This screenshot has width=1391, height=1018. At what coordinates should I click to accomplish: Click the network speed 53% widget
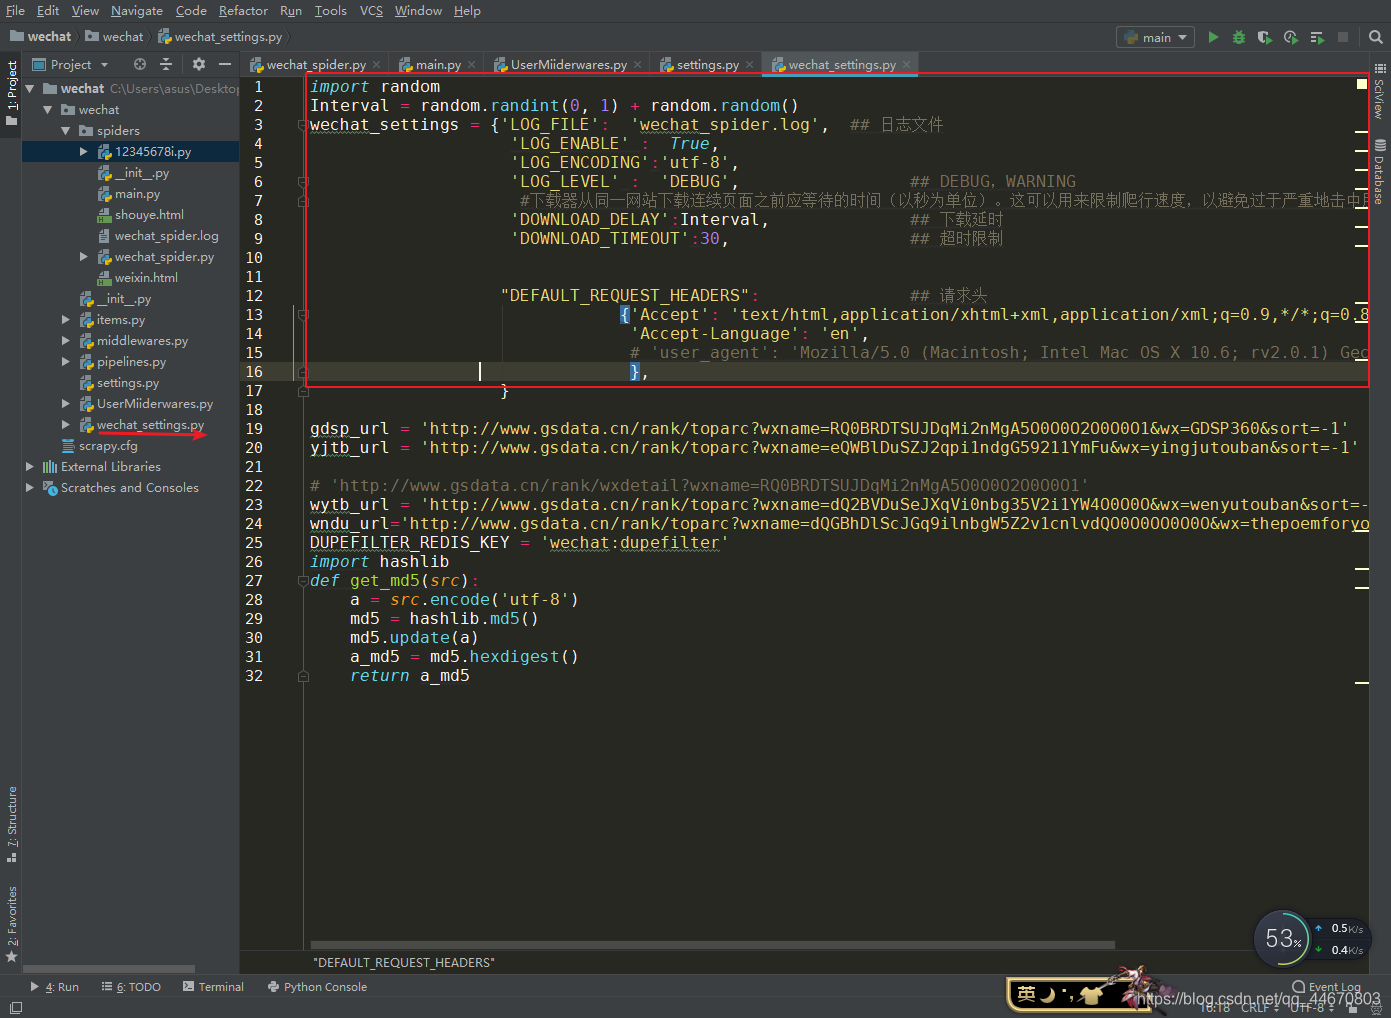1310,939
